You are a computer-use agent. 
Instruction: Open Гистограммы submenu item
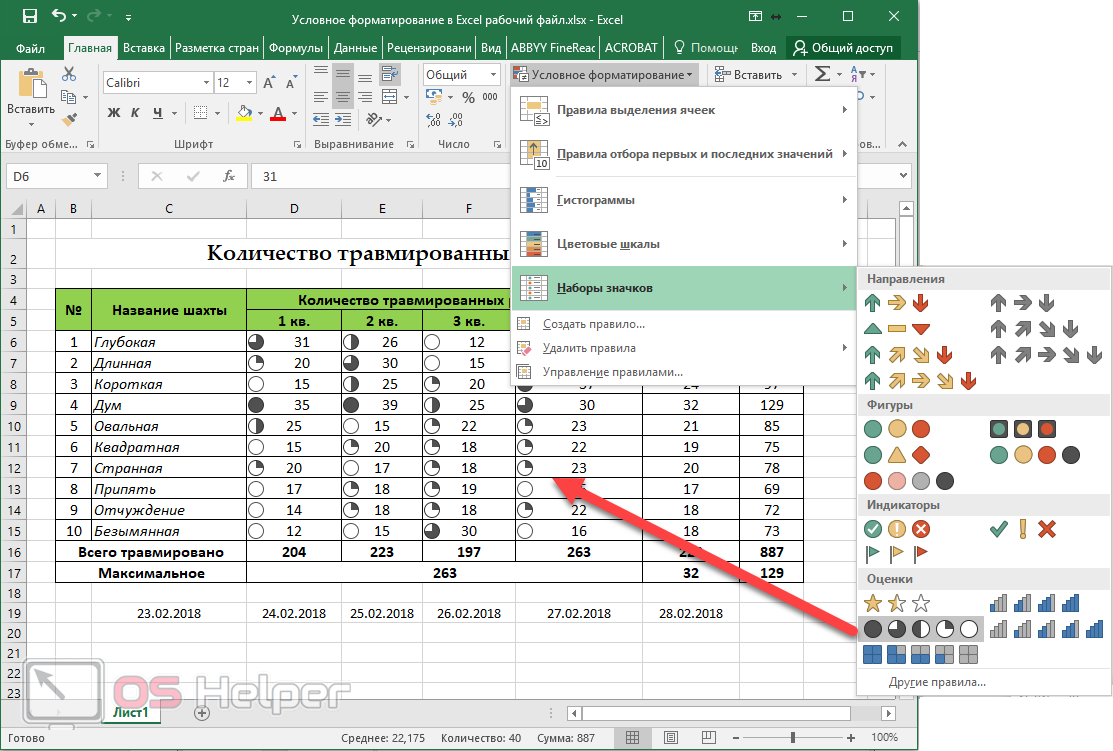coord(684,200)
